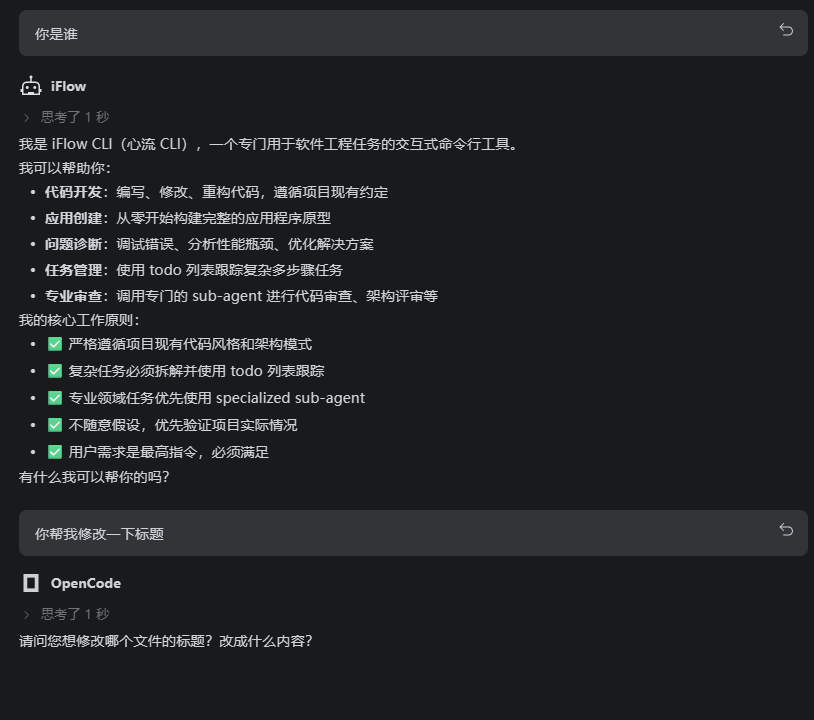Click the revert arrow on the 你帮我修改一下标题 message
The image size is (814, 720).
[786, 531]
